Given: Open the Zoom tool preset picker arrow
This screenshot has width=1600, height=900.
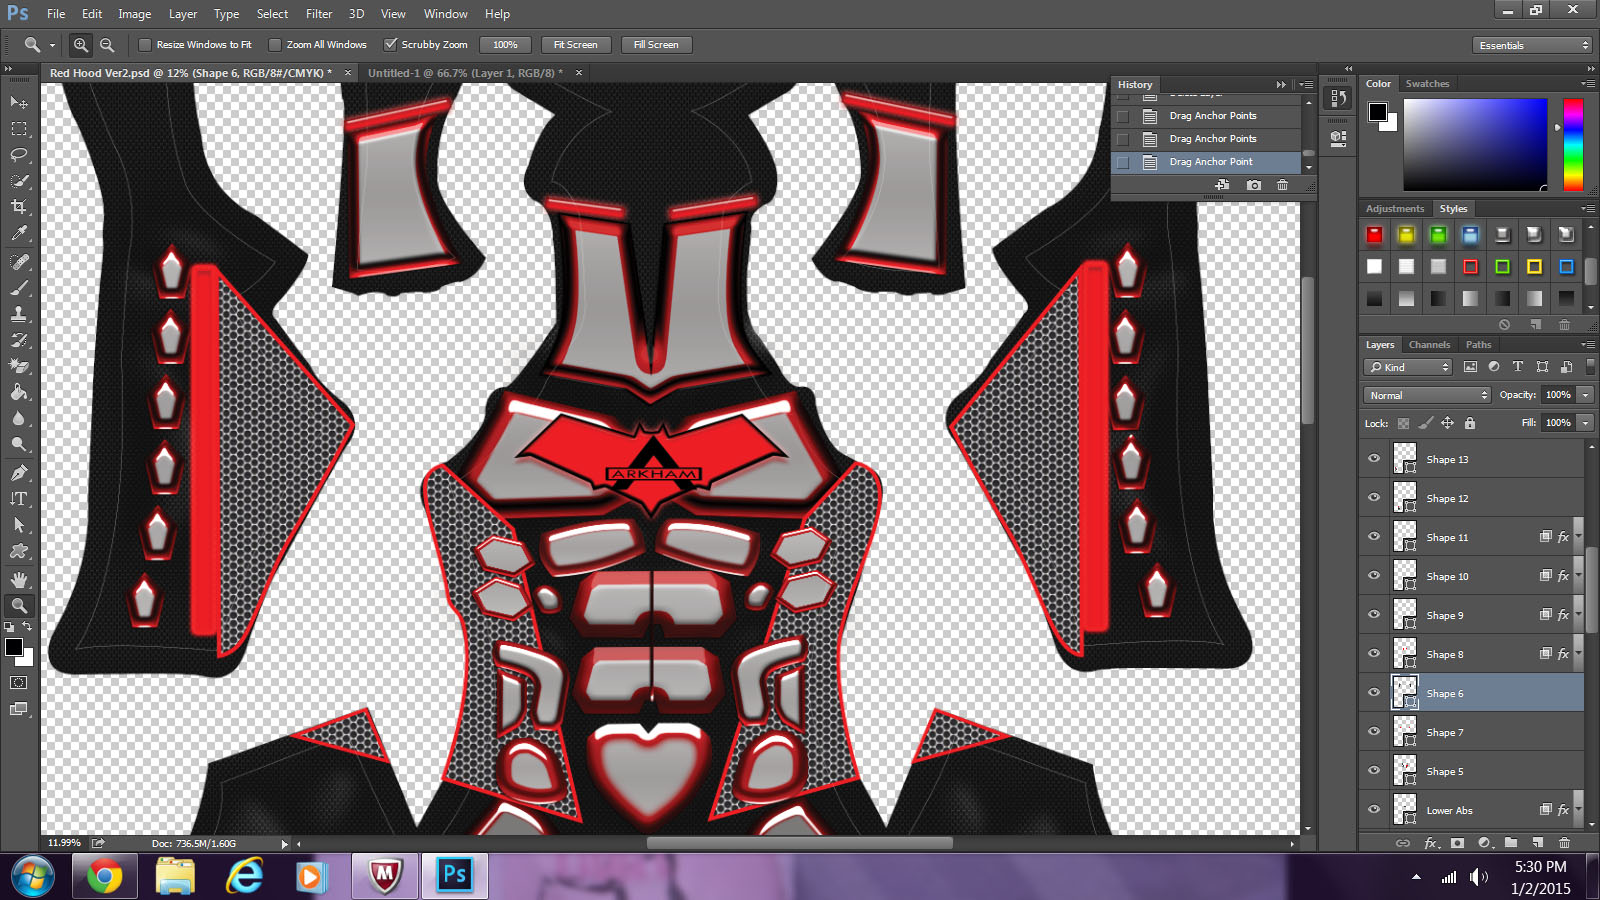Looking at the screenshot, I should [x=52, y=45].
